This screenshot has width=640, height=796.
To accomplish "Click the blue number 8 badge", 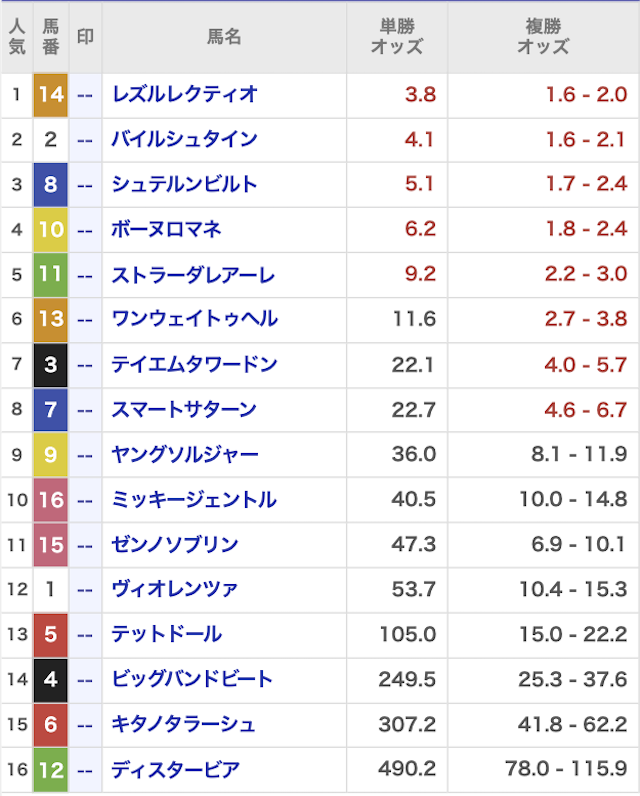I will pyautogui.click(x=51, y=184).
